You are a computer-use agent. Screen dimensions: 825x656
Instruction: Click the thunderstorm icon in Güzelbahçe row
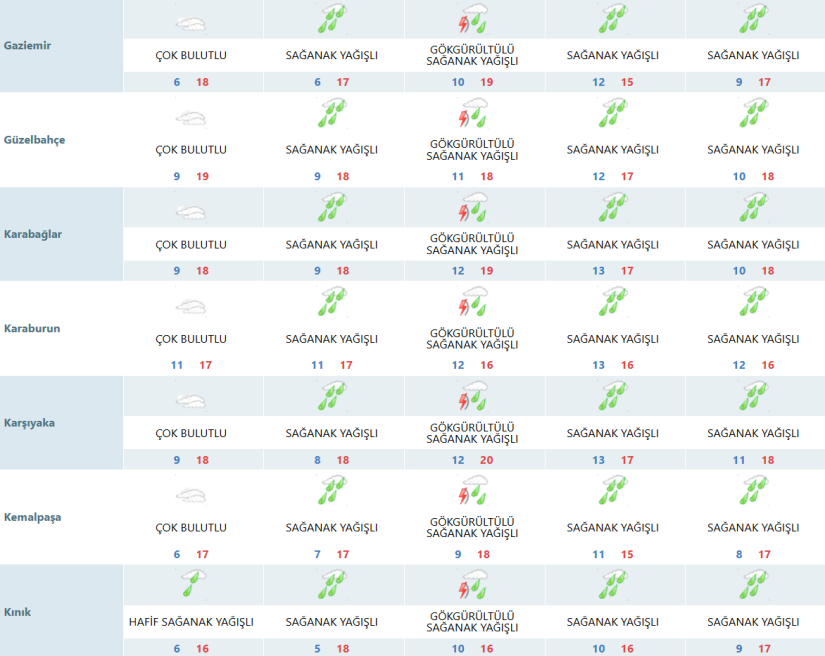(473, 115)
